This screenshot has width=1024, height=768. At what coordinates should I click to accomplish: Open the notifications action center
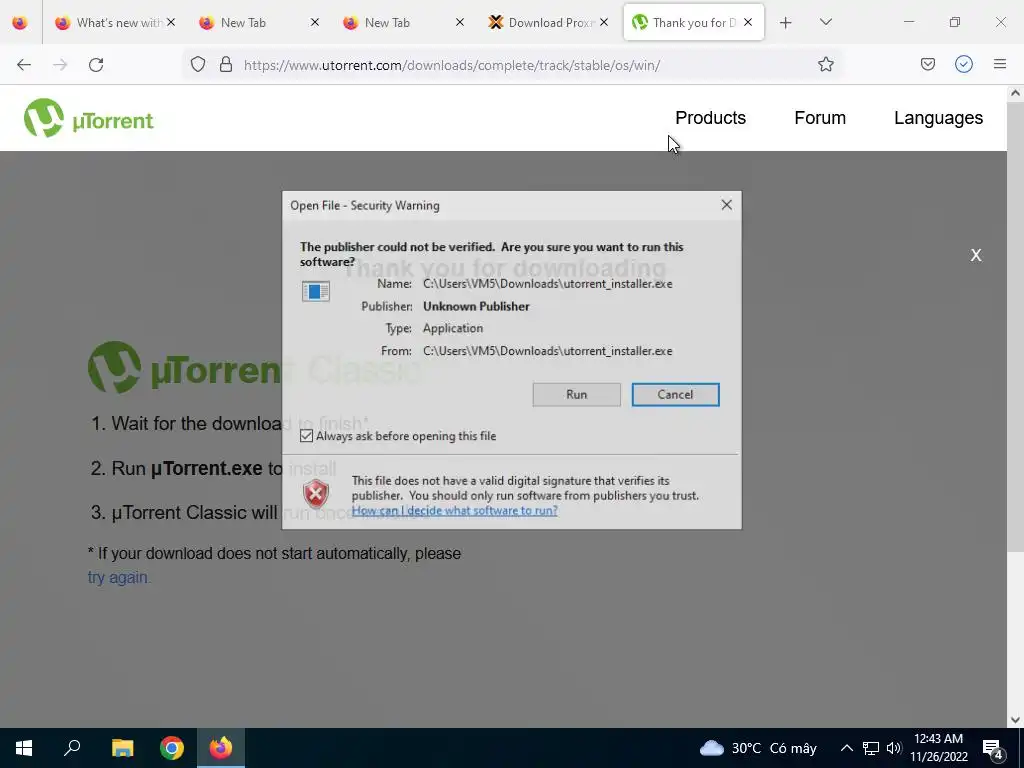point(993,749)
